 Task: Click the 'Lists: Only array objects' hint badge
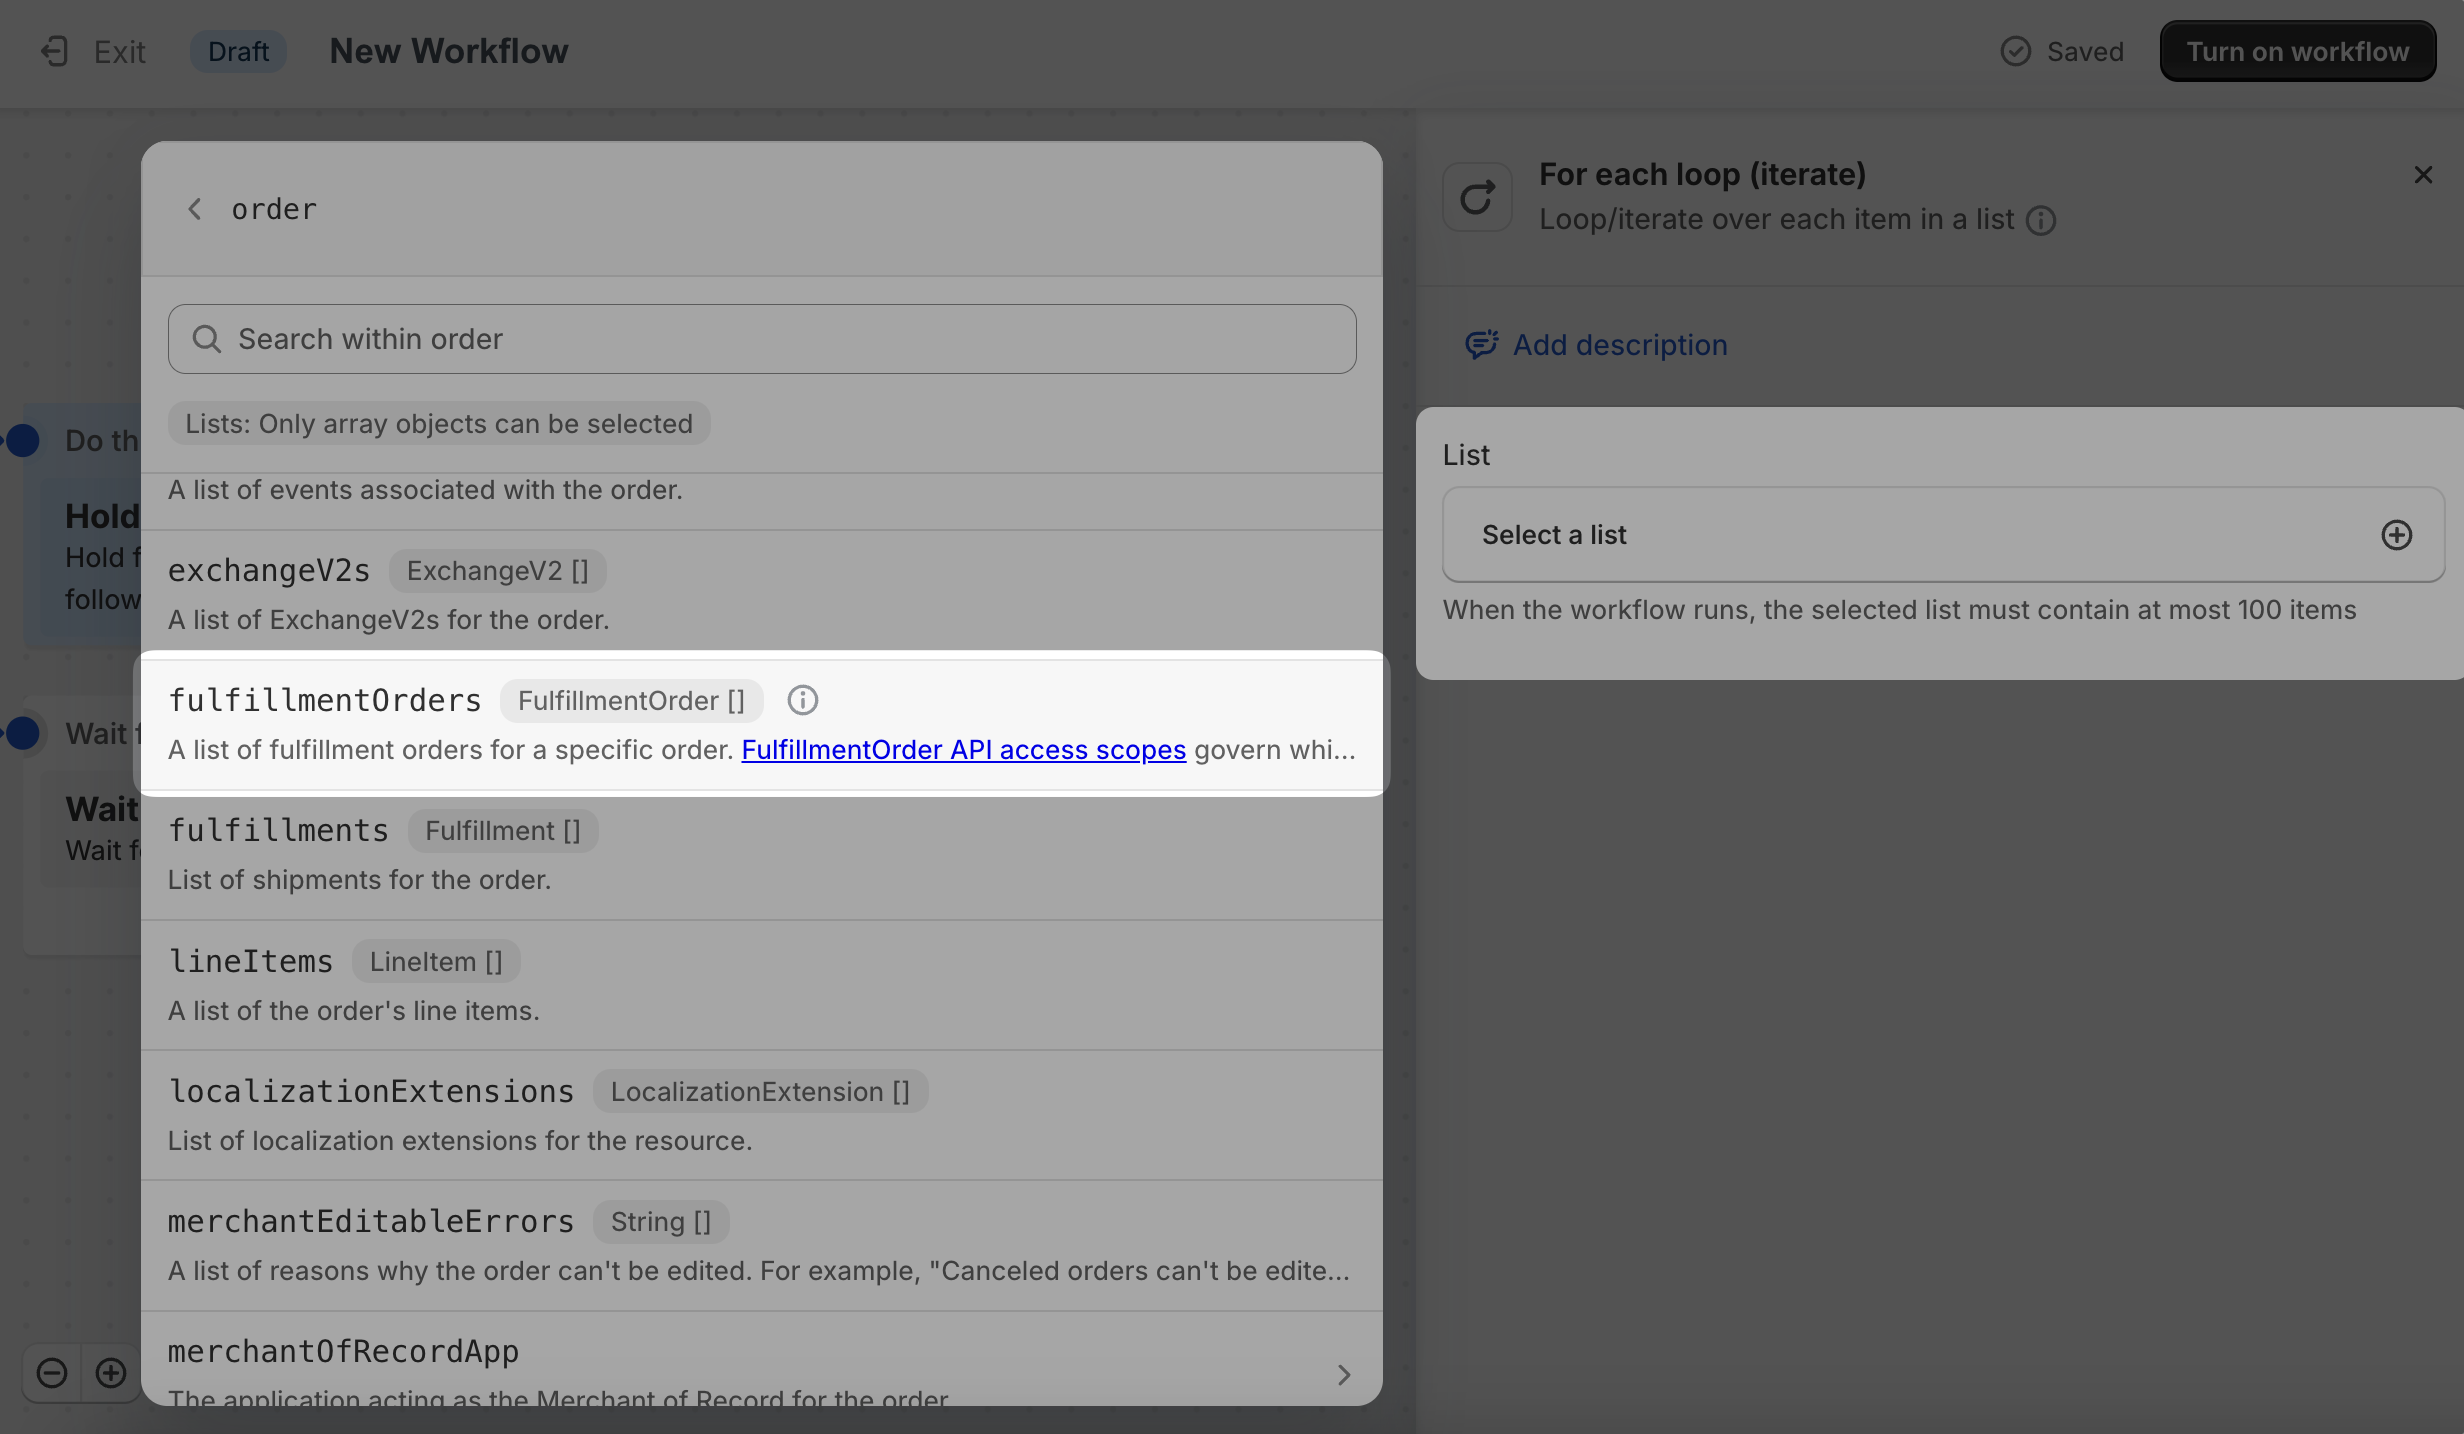click(439, 423)
